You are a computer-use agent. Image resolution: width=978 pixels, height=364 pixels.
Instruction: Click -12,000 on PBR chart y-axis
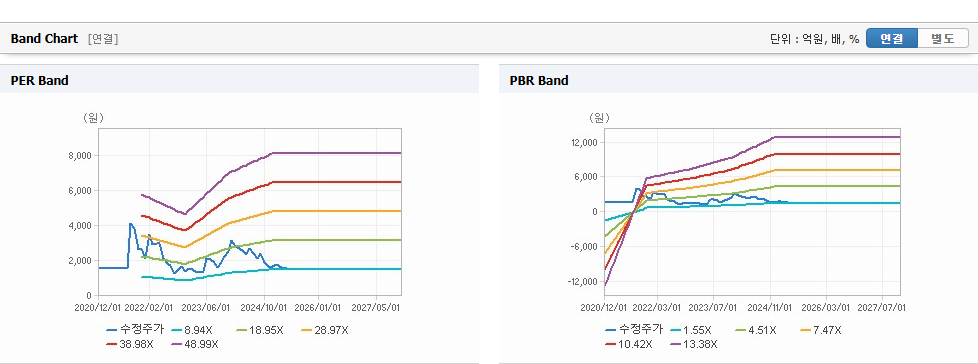[x=582, y=281]
